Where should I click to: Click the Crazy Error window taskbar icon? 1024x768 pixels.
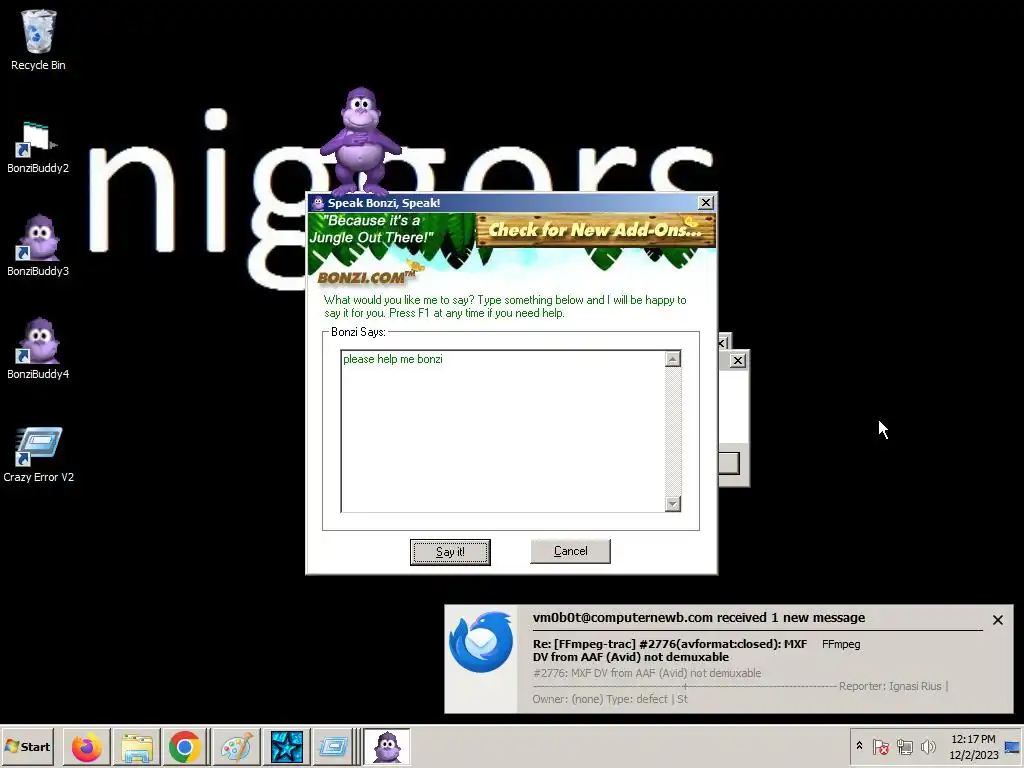(333, 746)
